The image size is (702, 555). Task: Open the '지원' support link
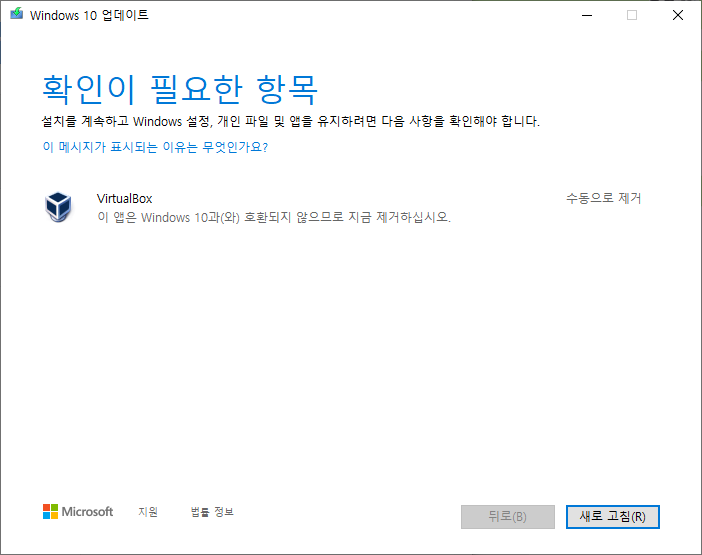pyautogui.click(x=148, y=512)
